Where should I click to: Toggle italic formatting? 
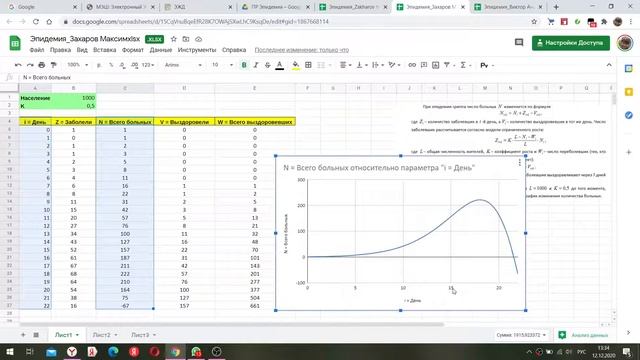click(x=256, y=65)
